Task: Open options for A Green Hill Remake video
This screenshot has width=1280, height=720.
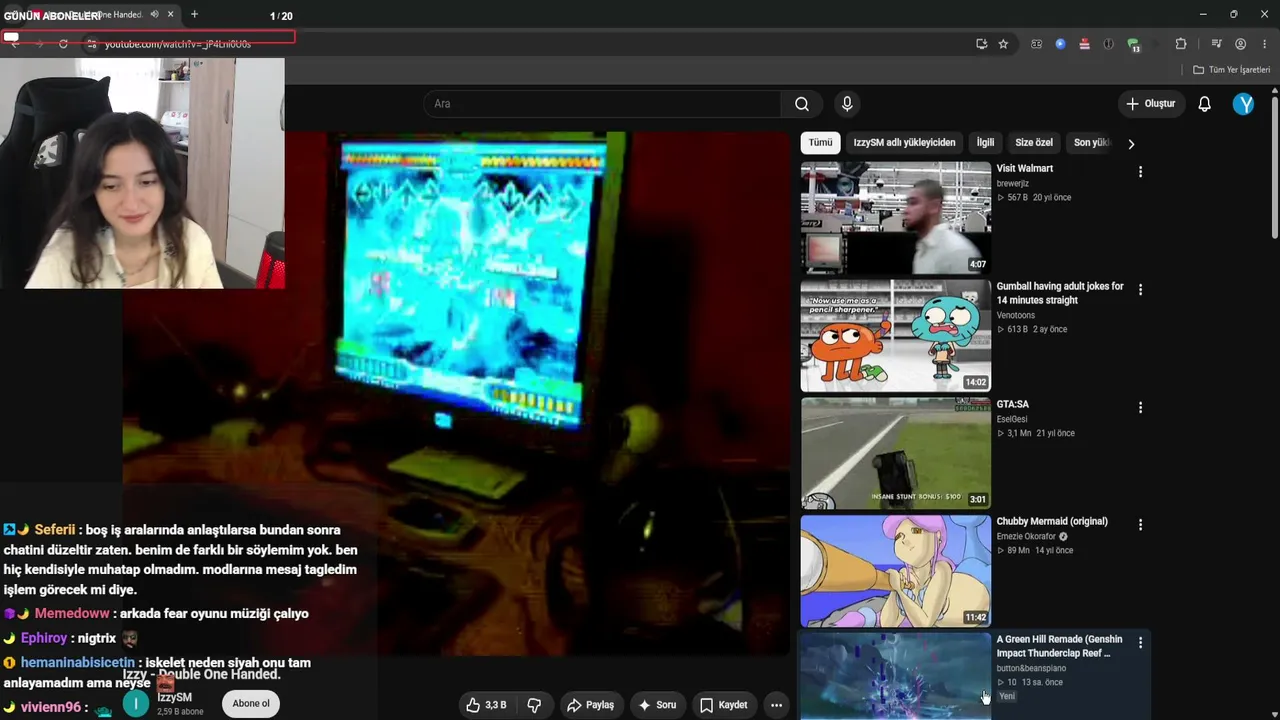Action: [x=1140, y=643]
